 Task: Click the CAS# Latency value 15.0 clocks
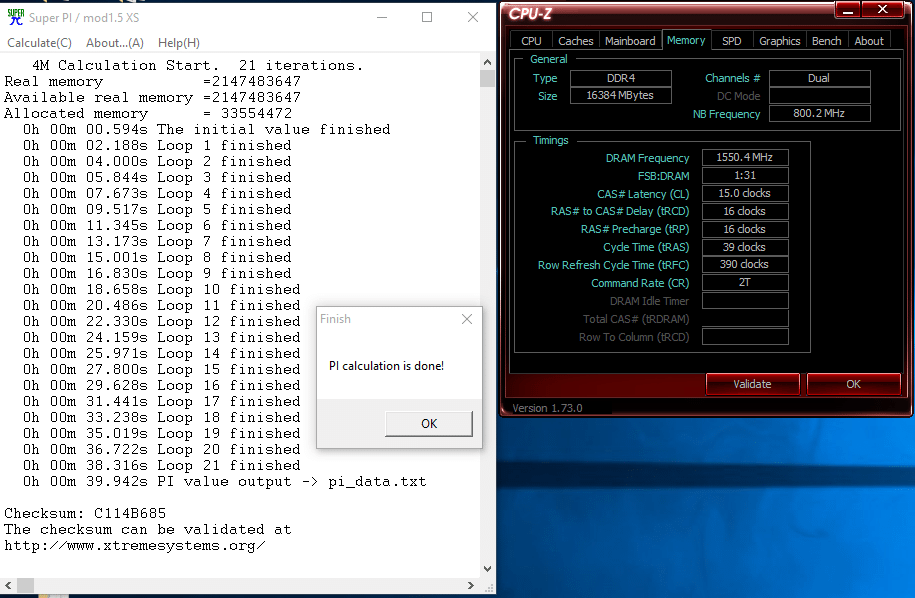click(745, 193)
